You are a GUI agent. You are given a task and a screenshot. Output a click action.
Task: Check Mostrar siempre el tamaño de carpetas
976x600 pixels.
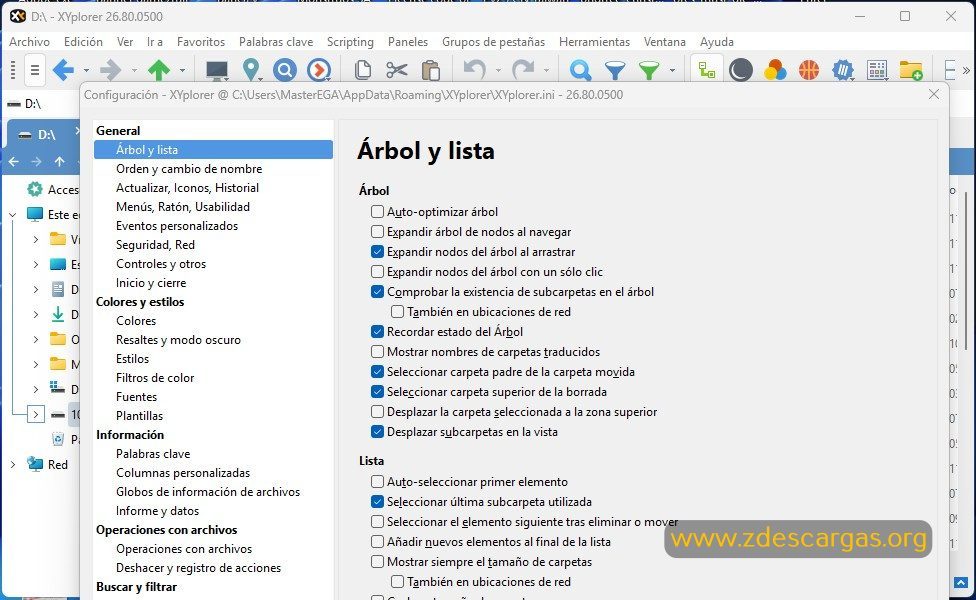point(377,561)
